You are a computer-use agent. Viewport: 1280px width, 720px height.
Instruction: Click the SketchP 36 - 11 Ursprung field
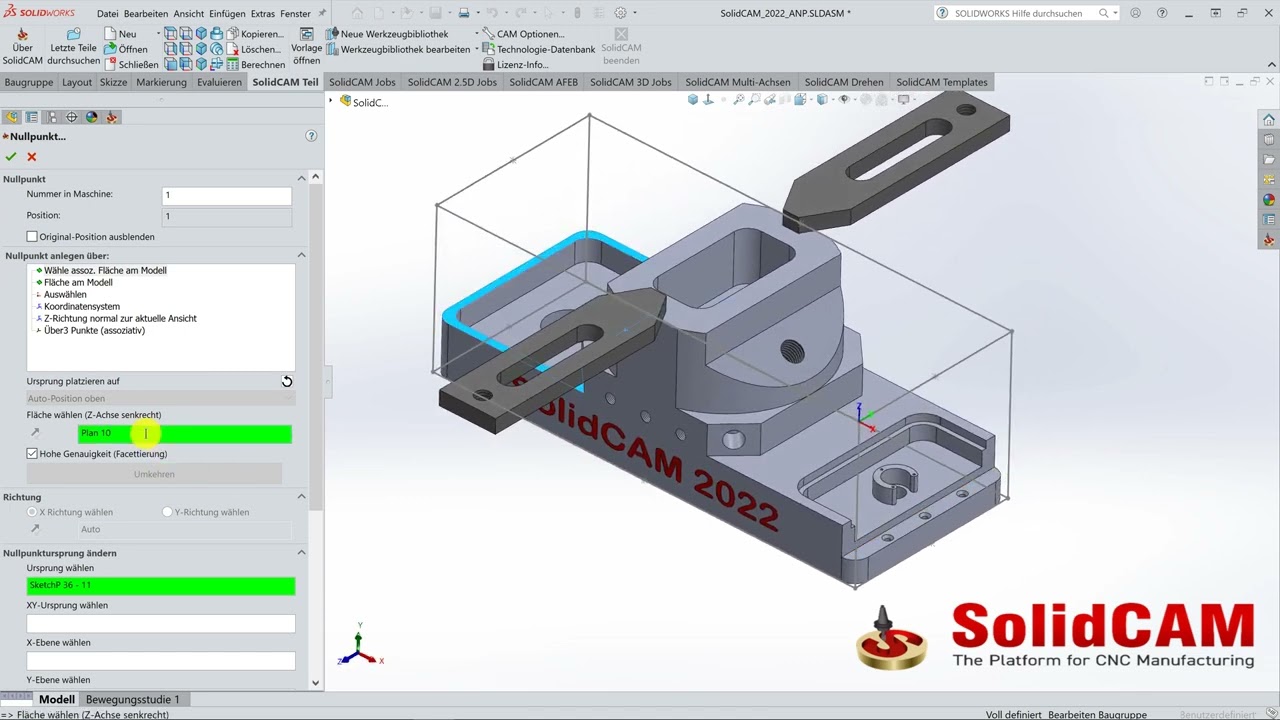(161, 585)
